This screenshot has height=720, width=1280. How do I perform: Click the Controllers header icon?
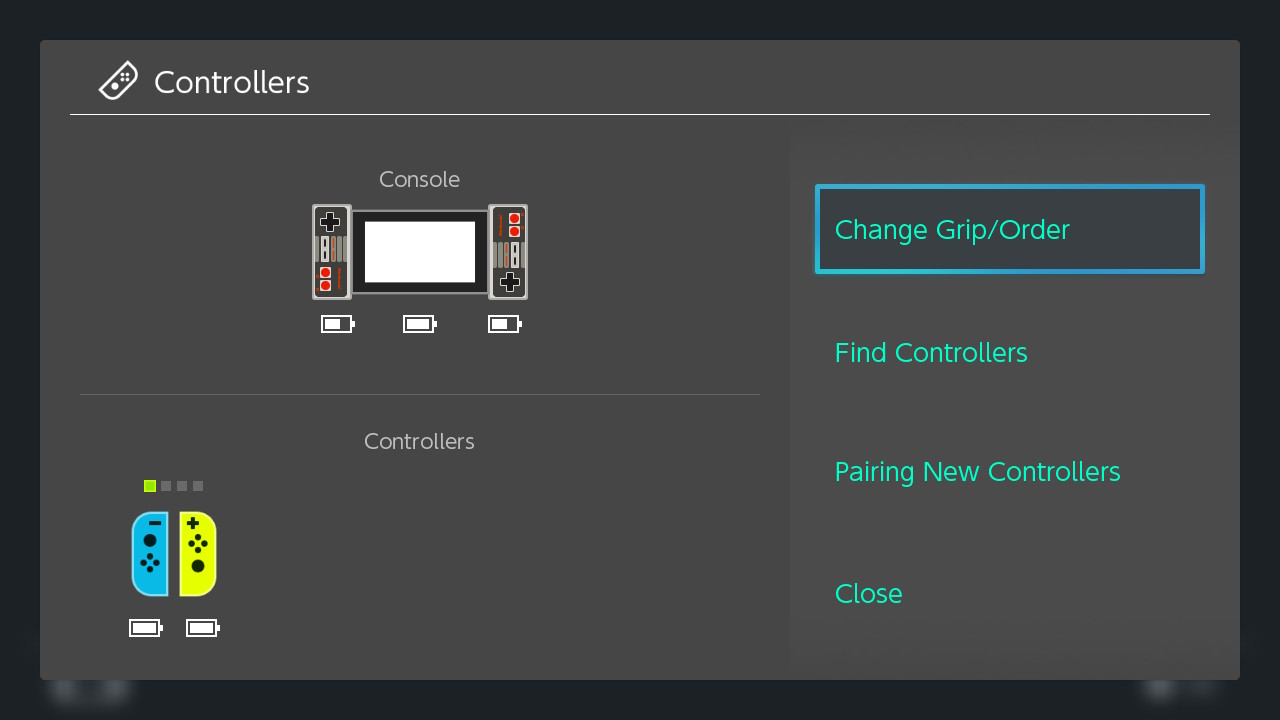[118, 81]
